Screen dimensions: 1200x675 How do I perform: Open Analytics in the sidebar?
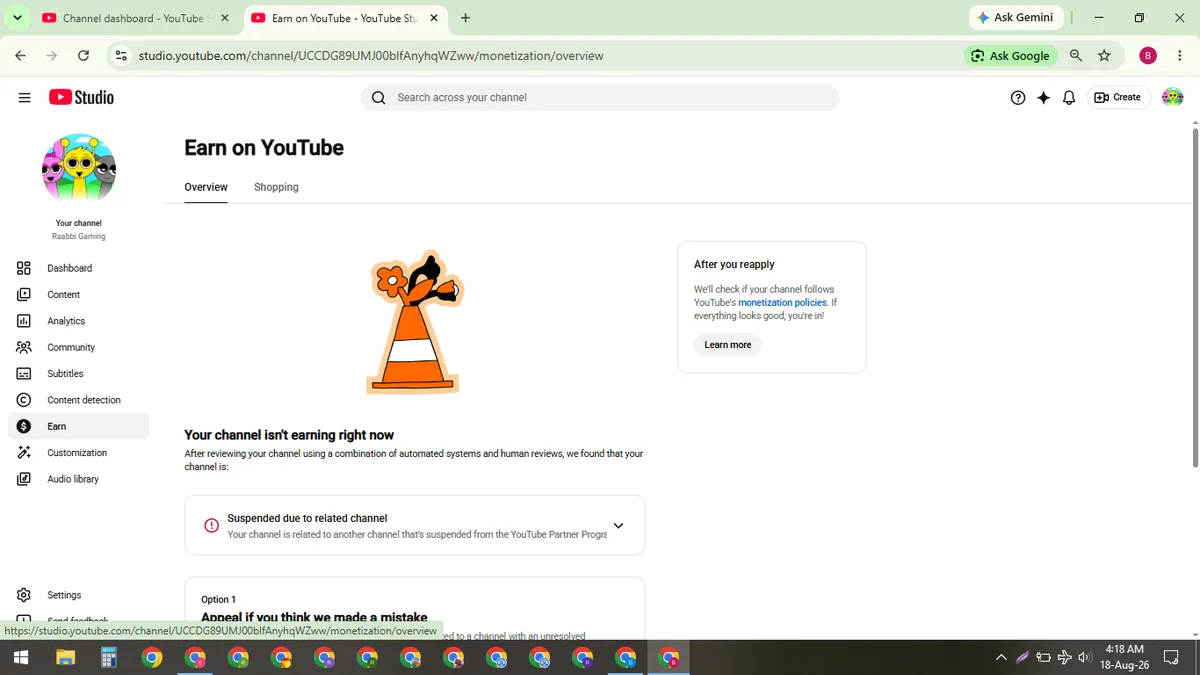pos(78,321)
